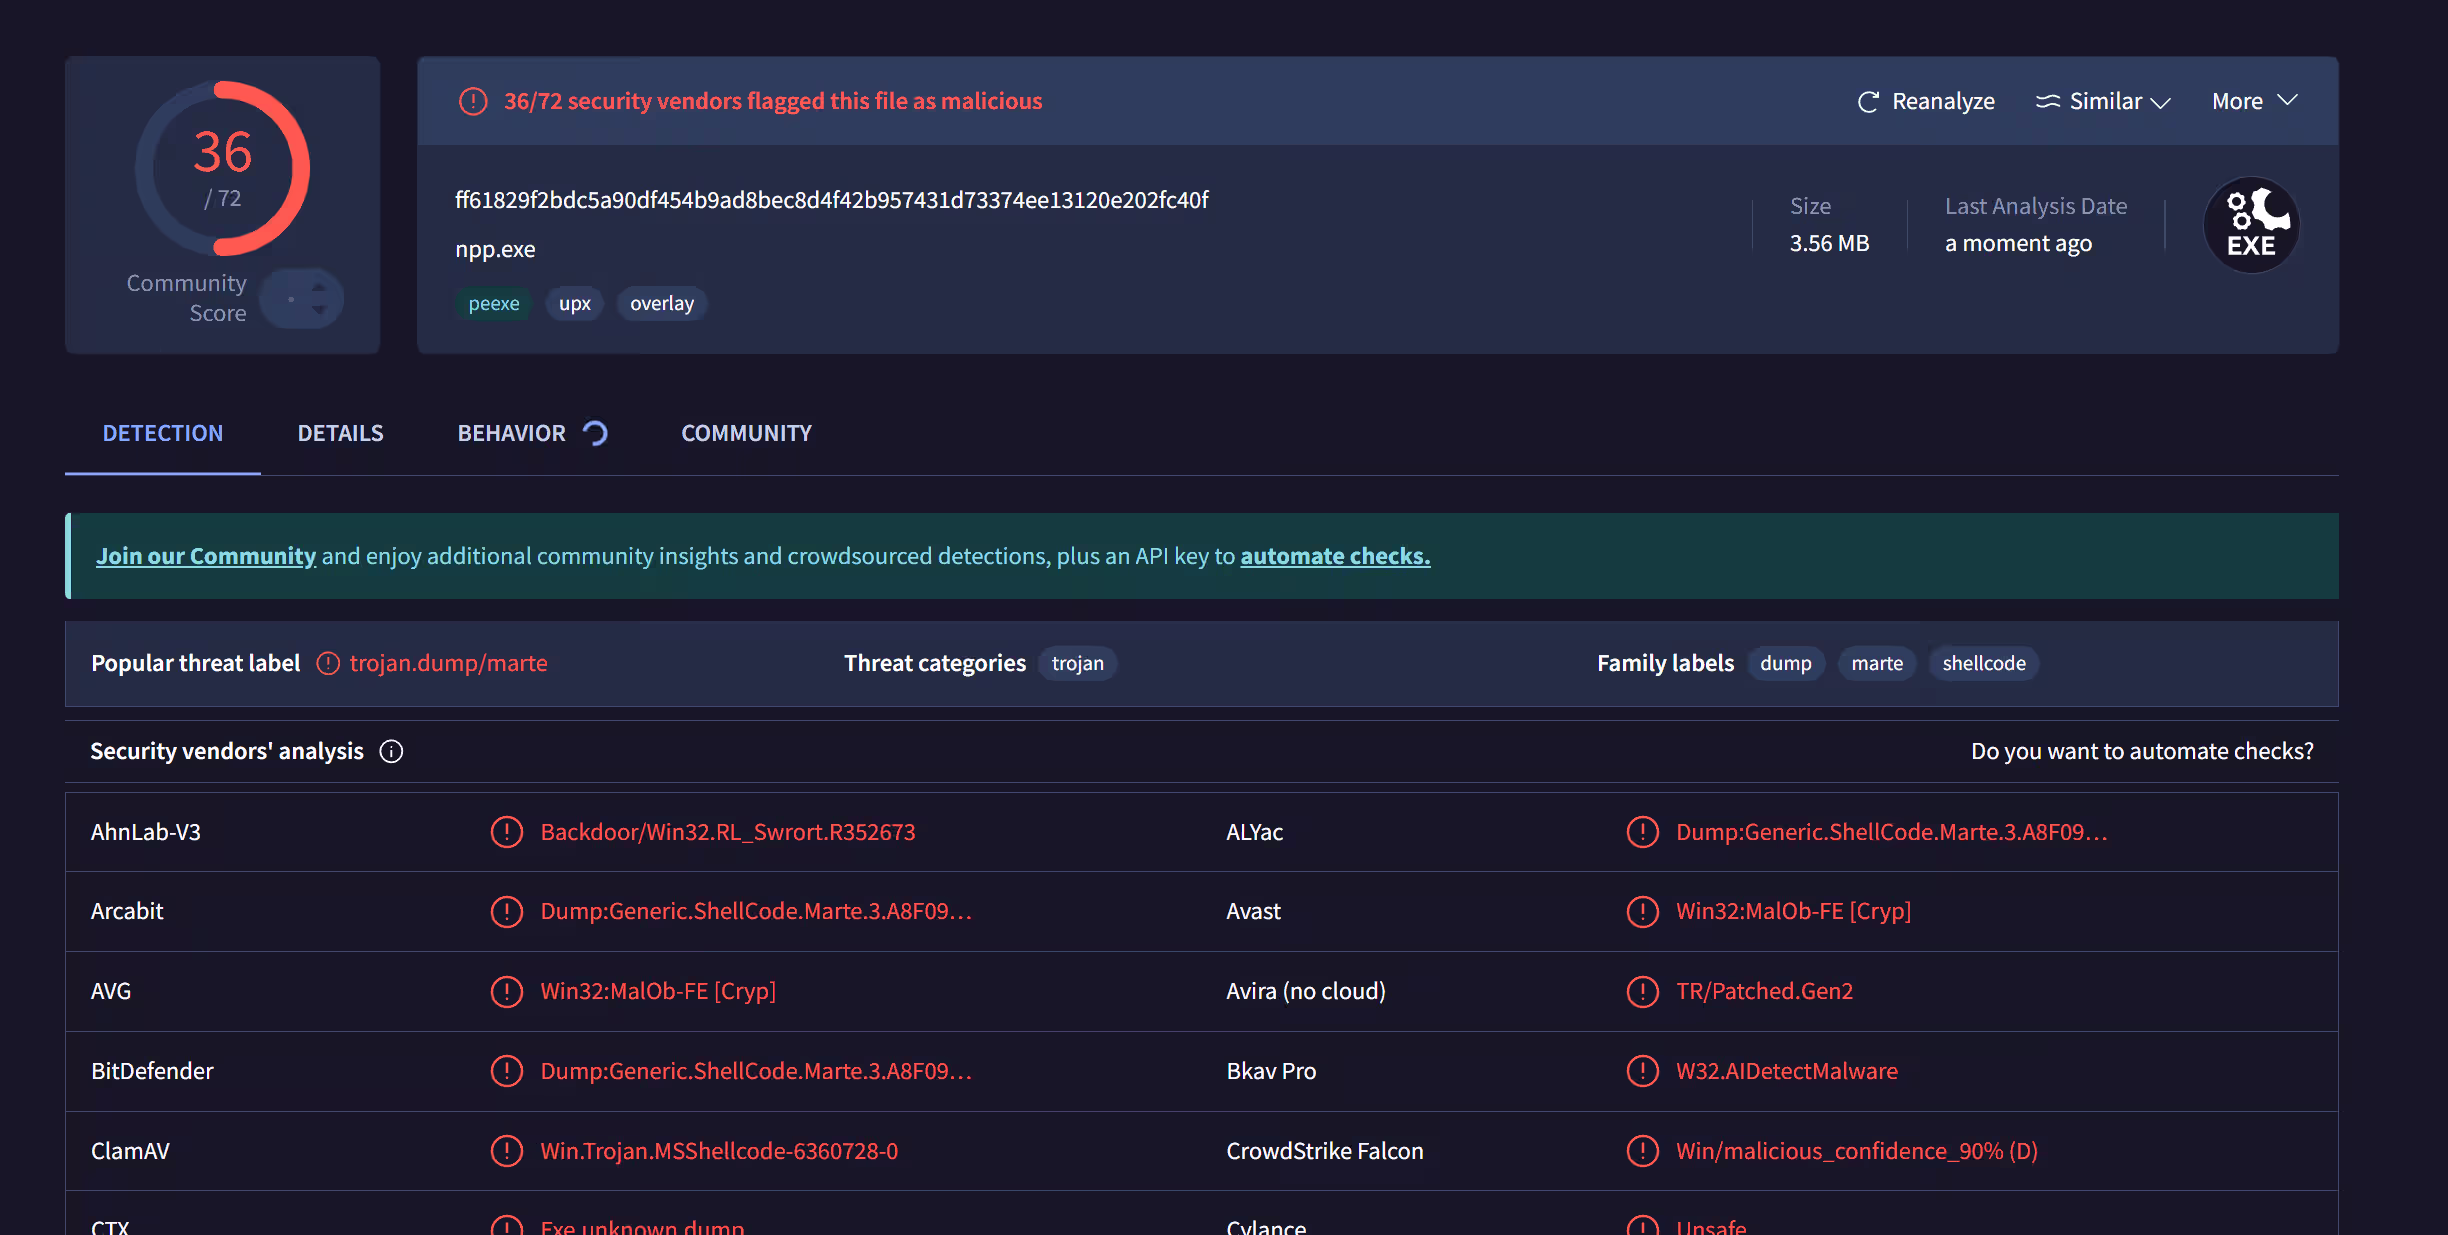Click the ClamAV detection warning icon
This screenshot has width=2448, height=1235.
pos(507,1151)
